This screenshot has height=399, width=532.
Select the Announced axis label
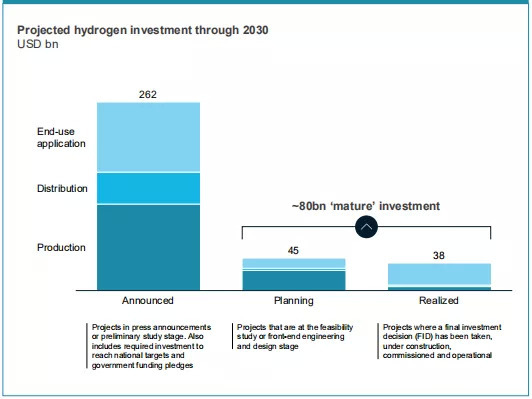(x=148, y=301)
